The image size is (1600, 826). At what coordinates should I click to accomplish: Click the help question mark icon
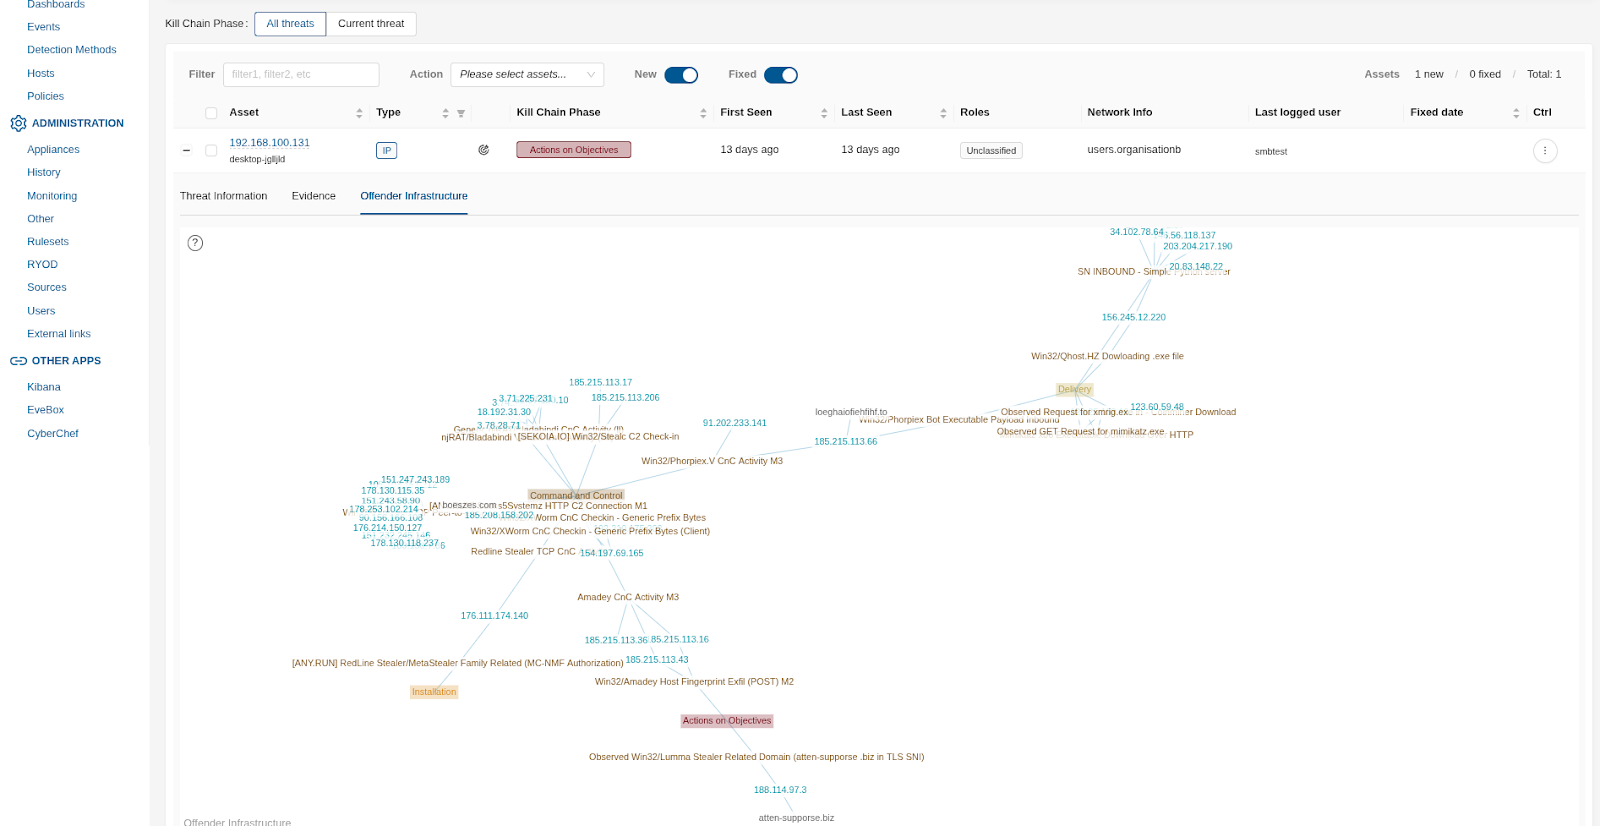(x=195, y=243)
